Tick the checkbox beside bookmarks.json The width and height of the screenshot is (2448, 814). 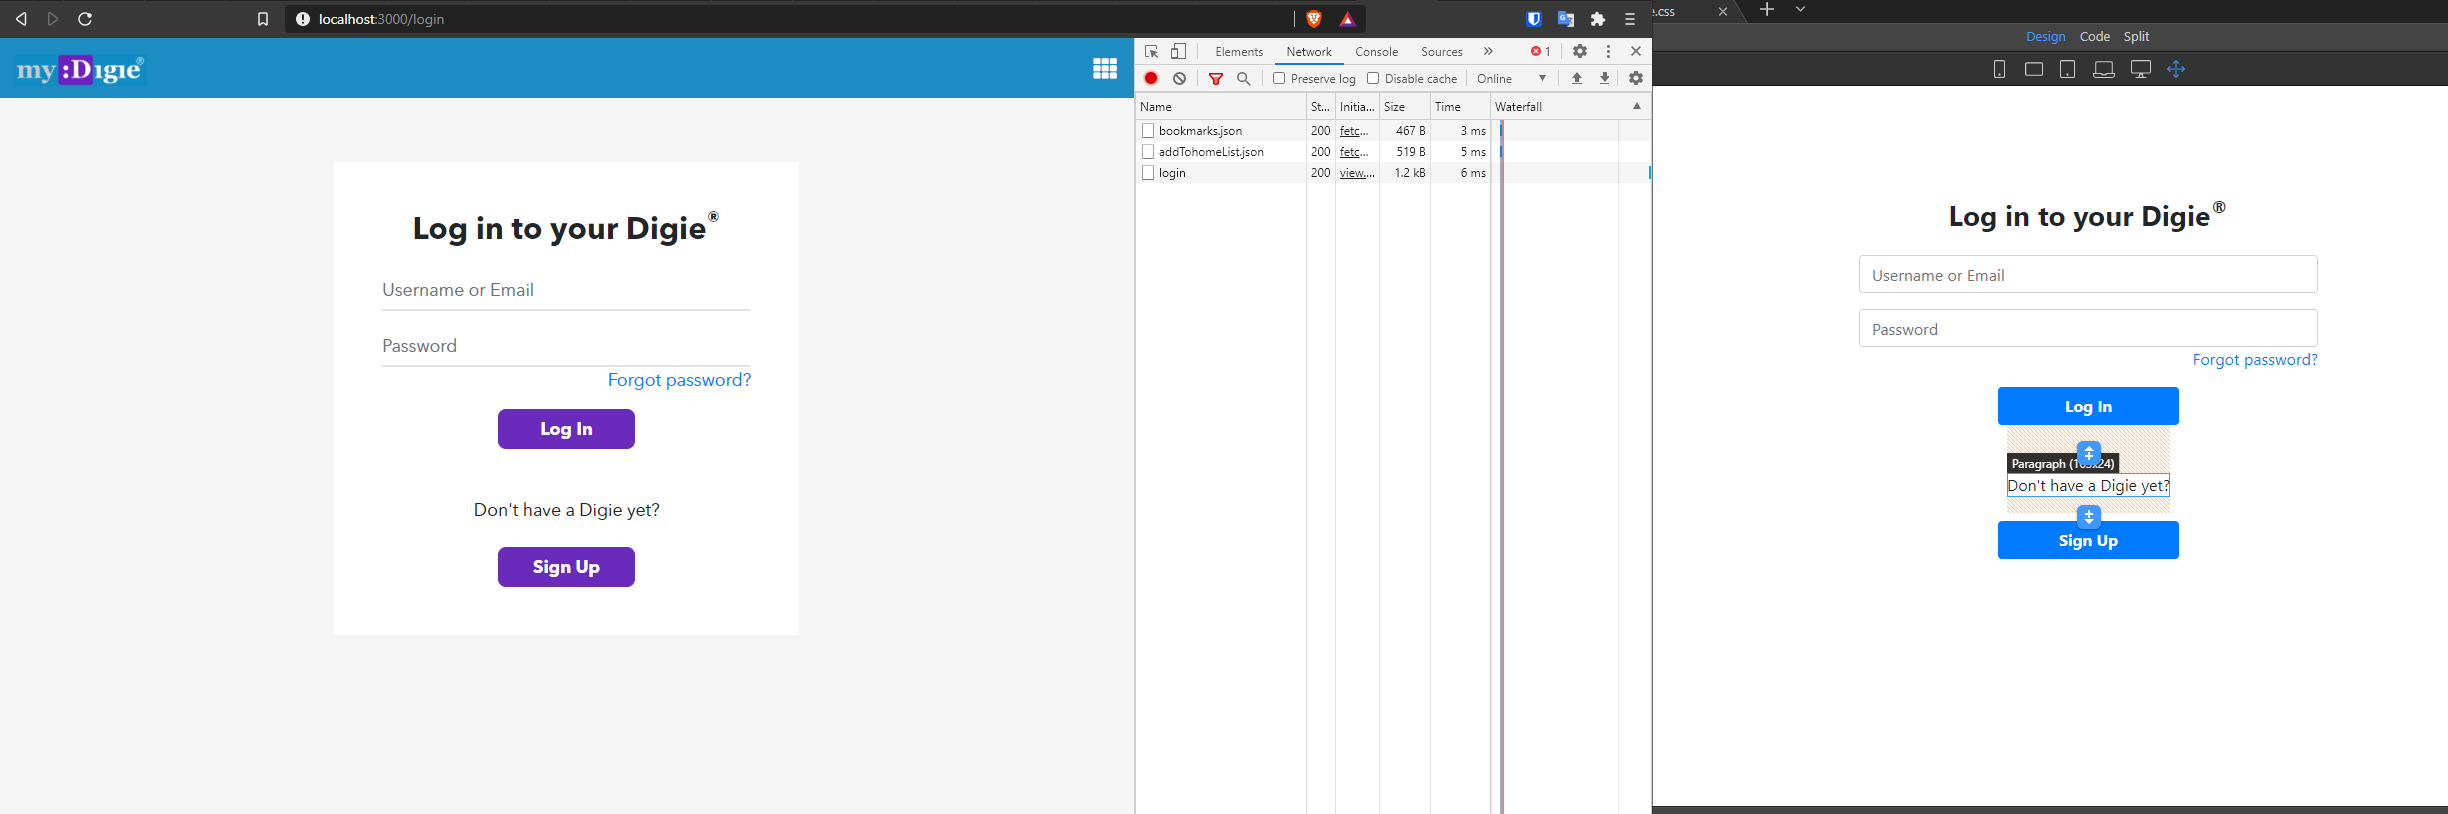click(x=1148, y=131)
